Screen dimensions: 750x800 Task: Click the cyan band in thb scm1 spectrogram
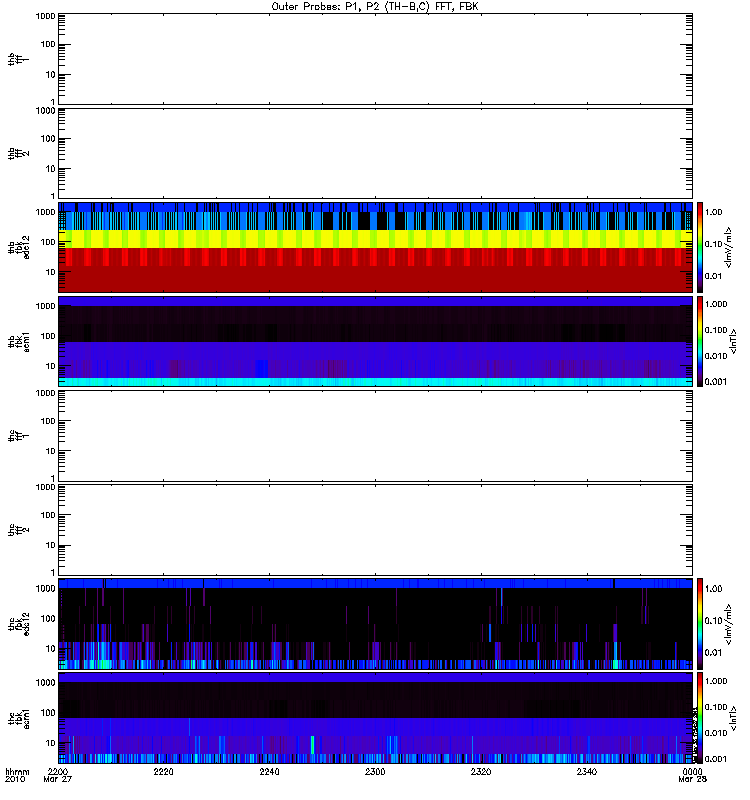pyautogui.click(x=375, y=382)
